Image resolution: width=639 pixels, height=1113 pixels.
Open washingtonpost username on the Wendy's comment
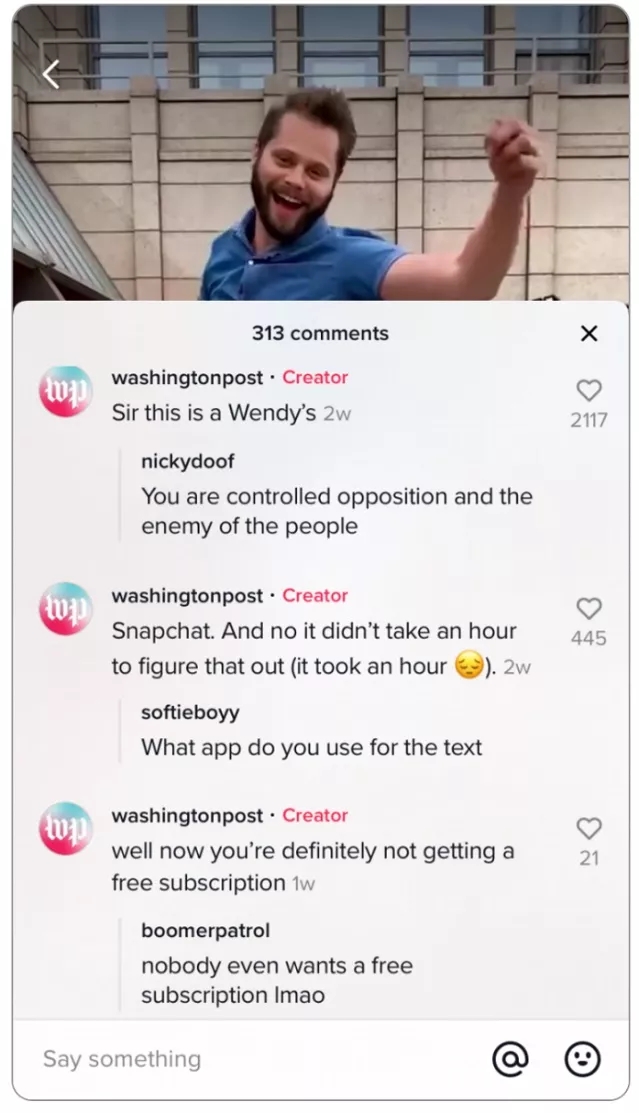(187, 378)
